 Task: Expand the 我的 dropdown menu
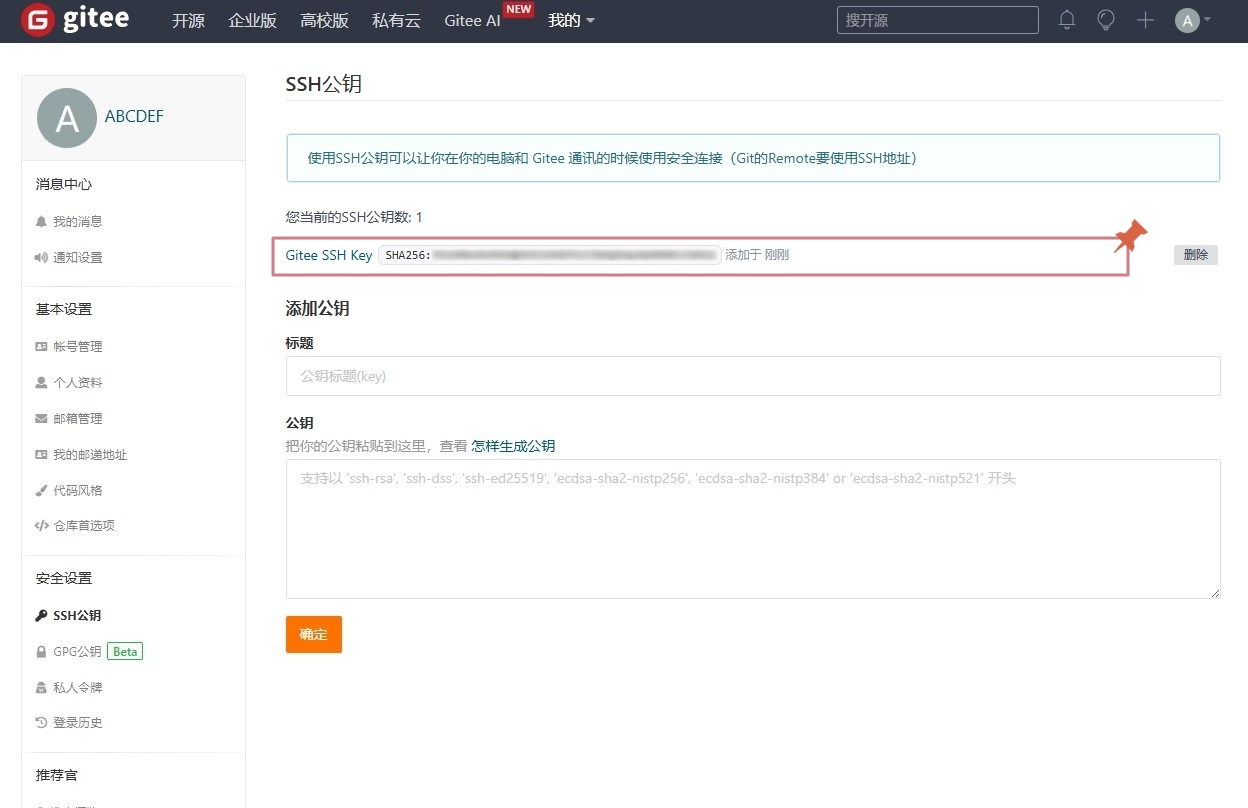point(571,20)
